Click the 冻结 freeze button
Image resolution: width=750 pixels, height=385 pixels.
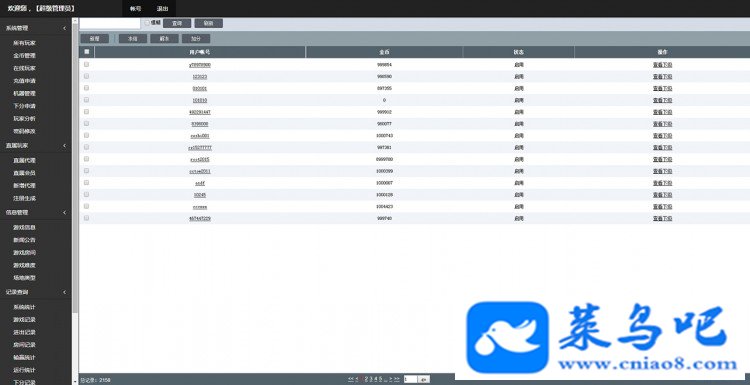coord(133,39)
